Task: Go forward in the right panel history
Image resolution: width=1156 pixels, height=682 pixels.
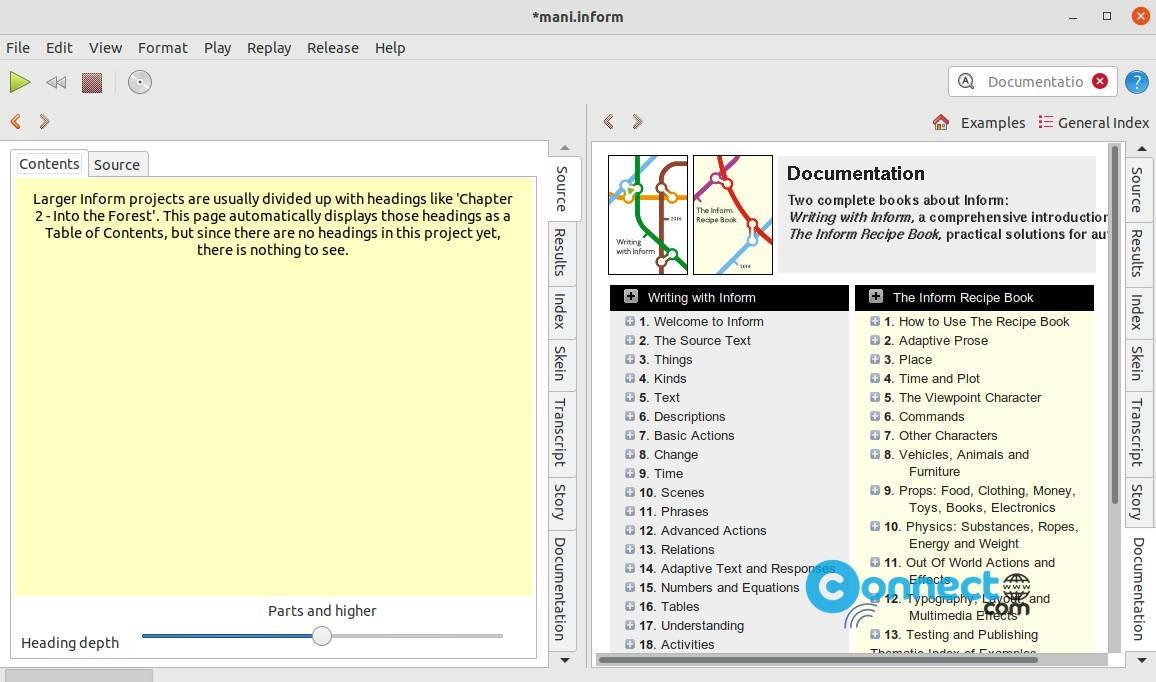Action: (638, 122)
